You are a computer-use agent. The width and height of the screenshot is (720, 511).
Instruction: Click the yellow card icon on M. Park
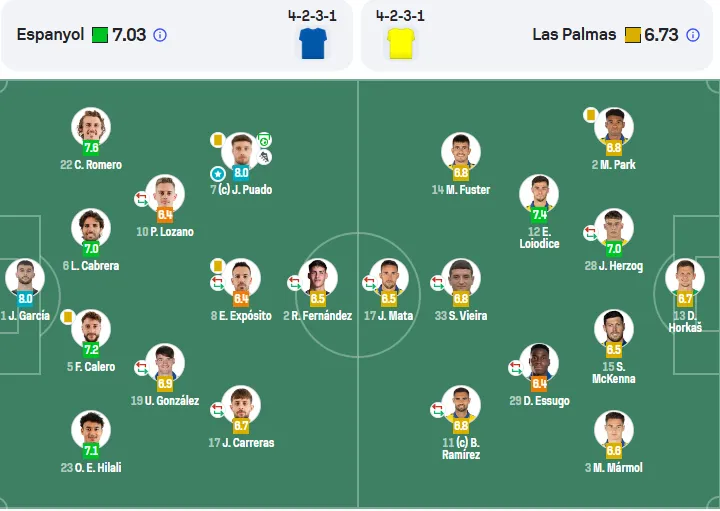click(591, 115)
